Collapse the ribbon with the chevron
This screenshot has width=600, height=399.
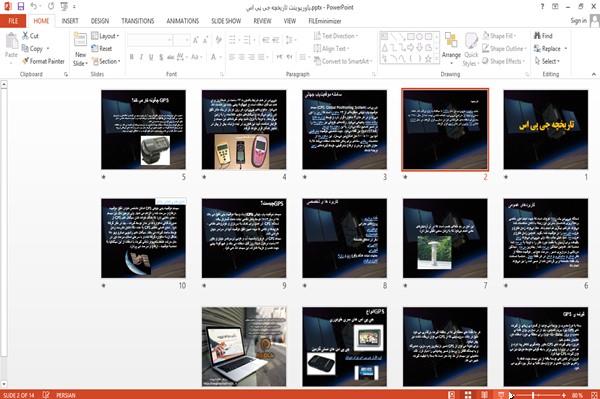pyautogui.click(x=593, y=74)
